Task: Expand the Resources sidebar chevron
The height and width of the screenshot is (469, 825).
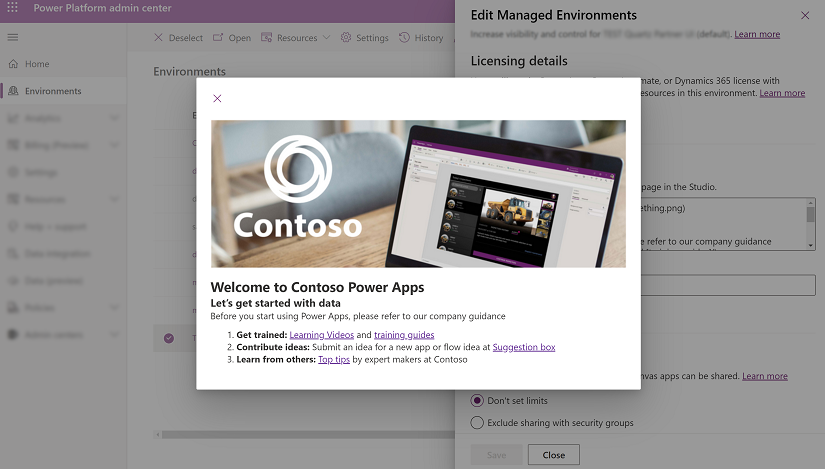Action: click(x=114, y=199)
